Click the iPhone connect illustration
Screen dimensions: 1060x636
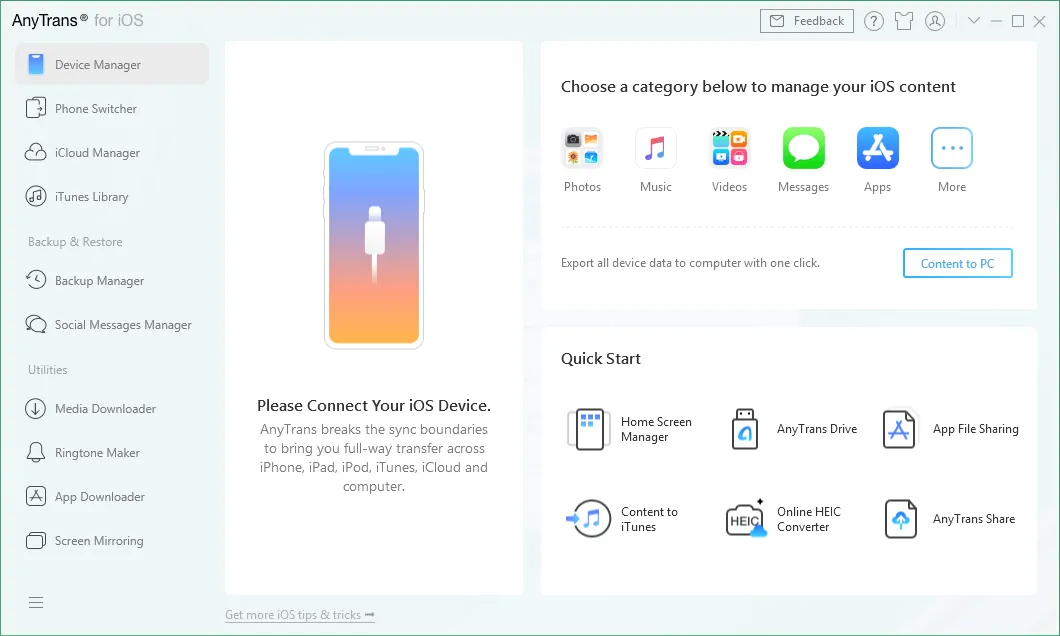click(x=374, y=245)
